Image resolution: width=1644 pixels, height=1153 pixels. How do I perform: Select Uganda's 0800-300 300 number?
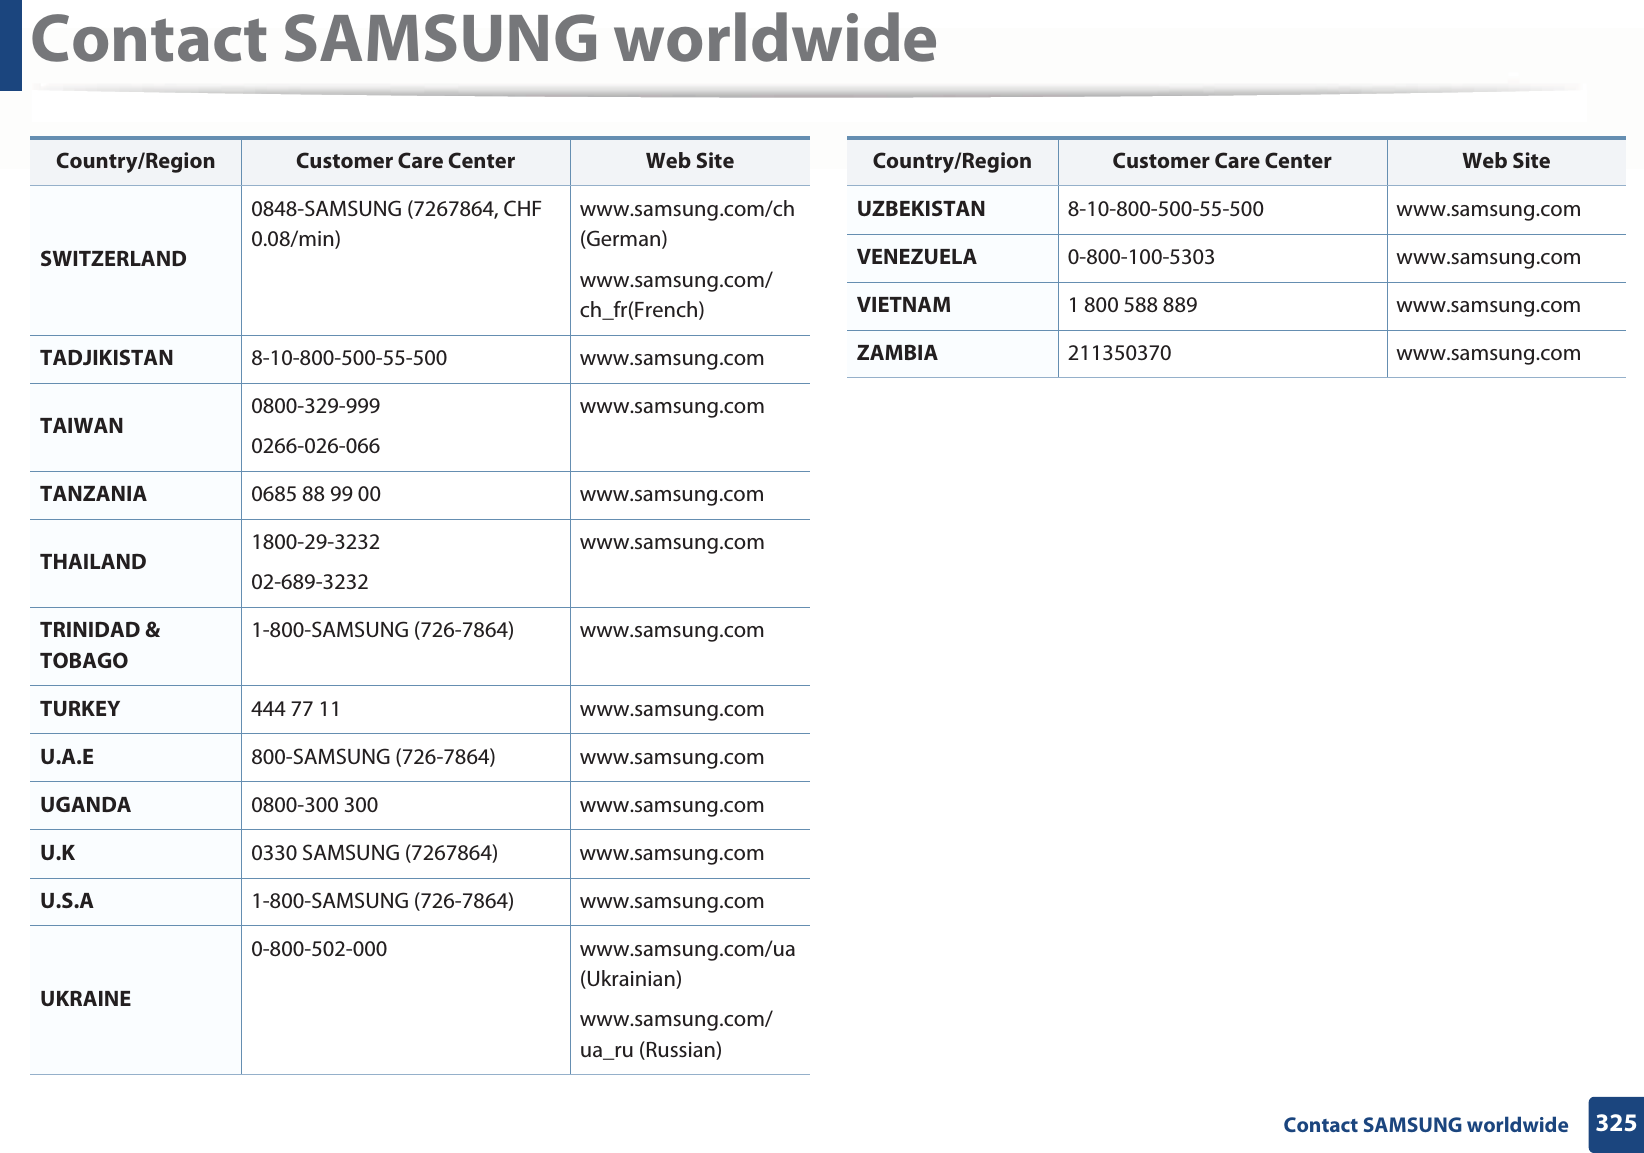pos(315,805)
